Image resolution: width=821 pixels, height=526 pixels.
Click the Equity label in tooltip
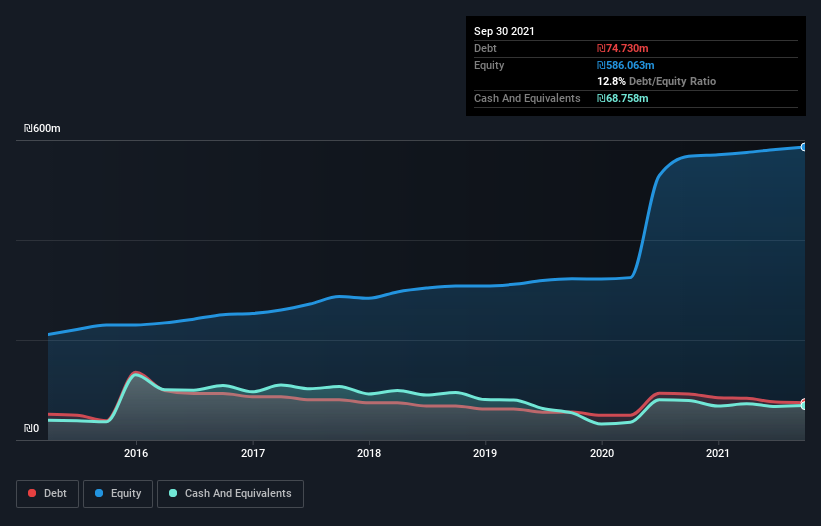(x=489, y=65)
